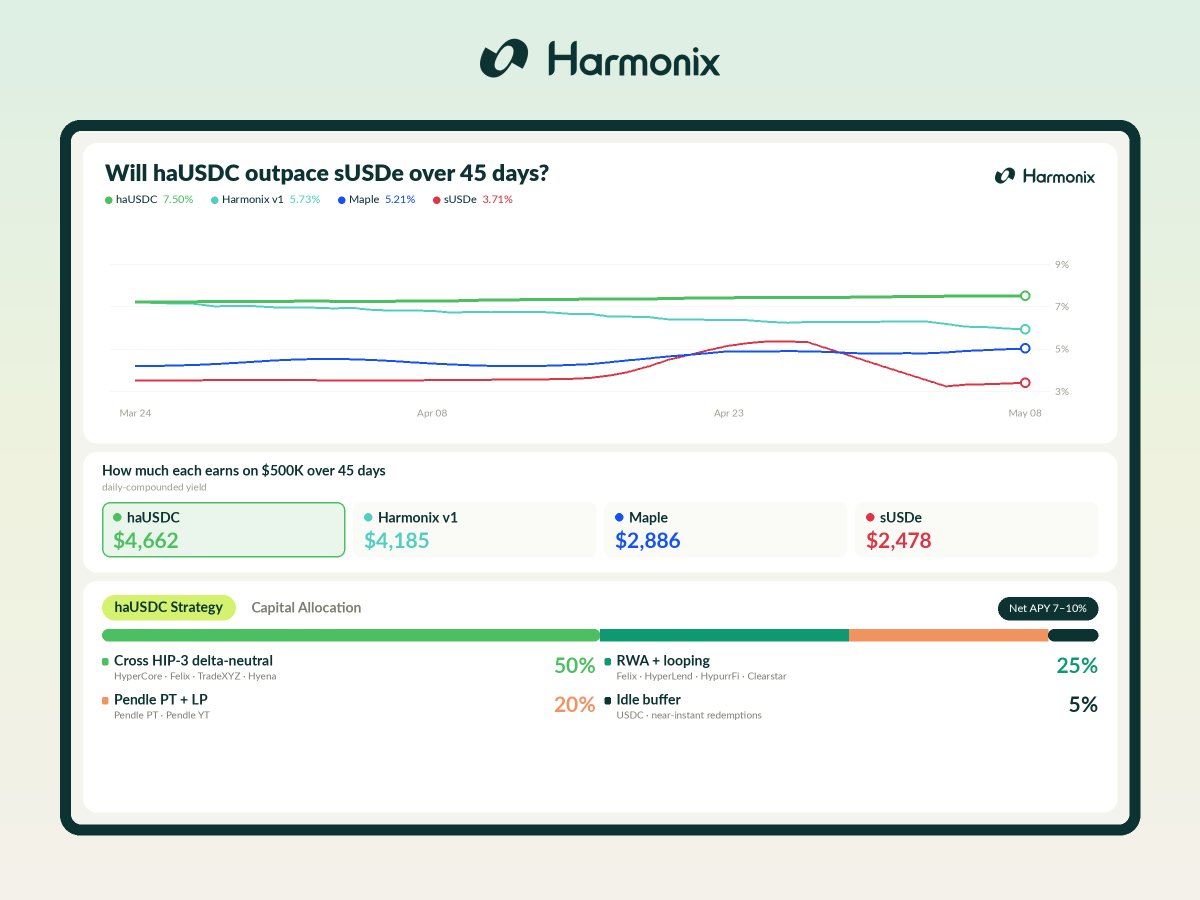Click the 'How much each earns on $500K' heading
Screen dimensions: 1200x900
244,470
